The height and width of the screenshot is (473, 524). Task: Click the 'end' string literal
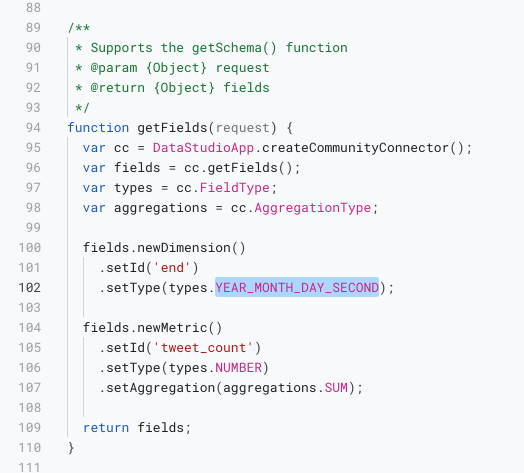[172, 268]
